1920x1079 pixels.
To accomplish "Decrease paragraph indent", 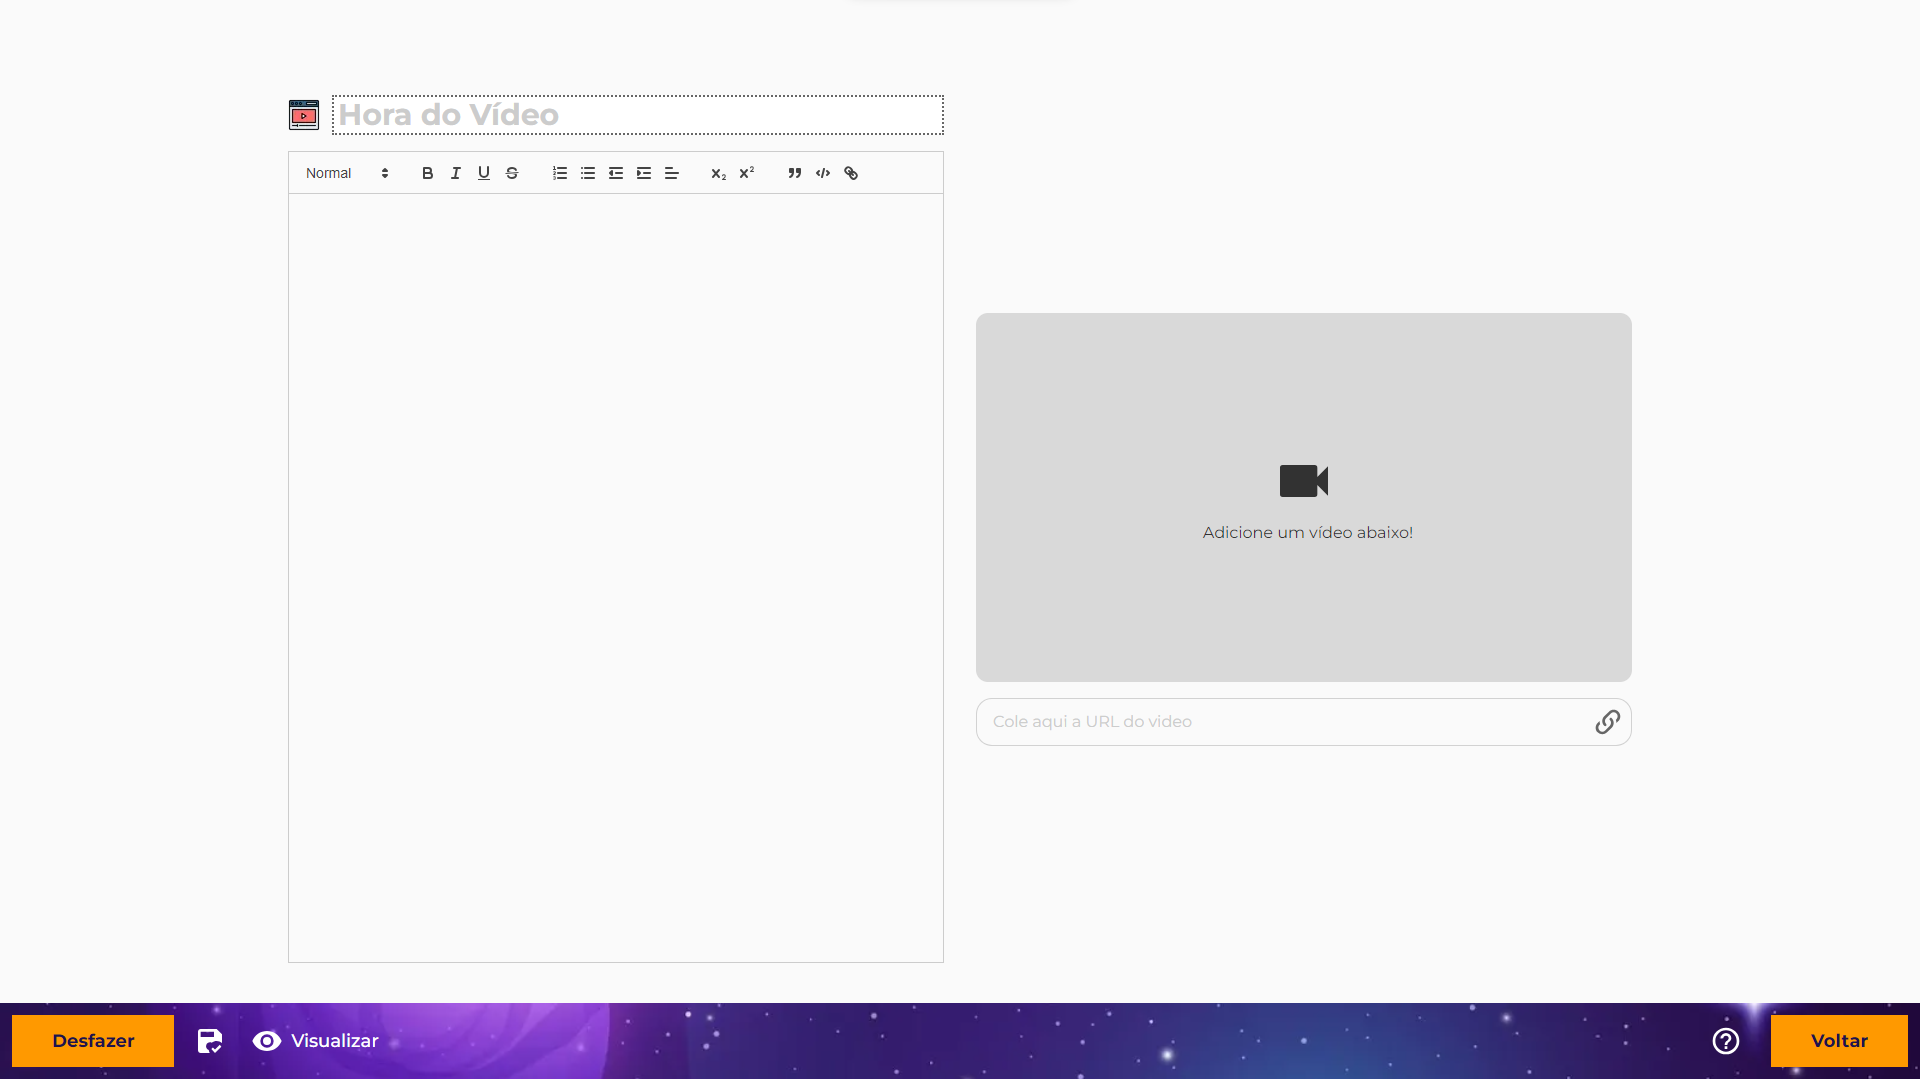I will click(616, 173).
